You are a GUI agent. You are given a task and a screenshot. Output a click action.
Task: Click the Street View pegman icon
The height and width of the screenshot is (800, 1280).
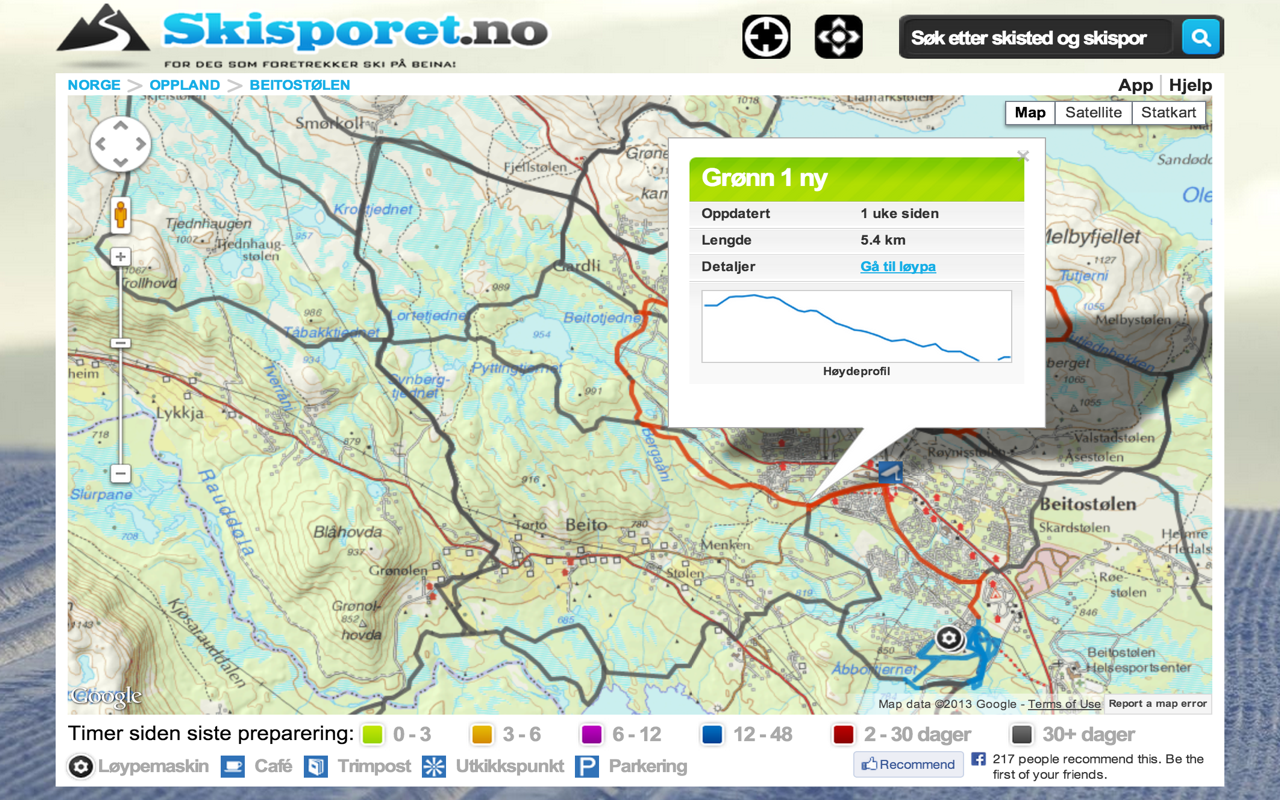(x=121, y=215)
